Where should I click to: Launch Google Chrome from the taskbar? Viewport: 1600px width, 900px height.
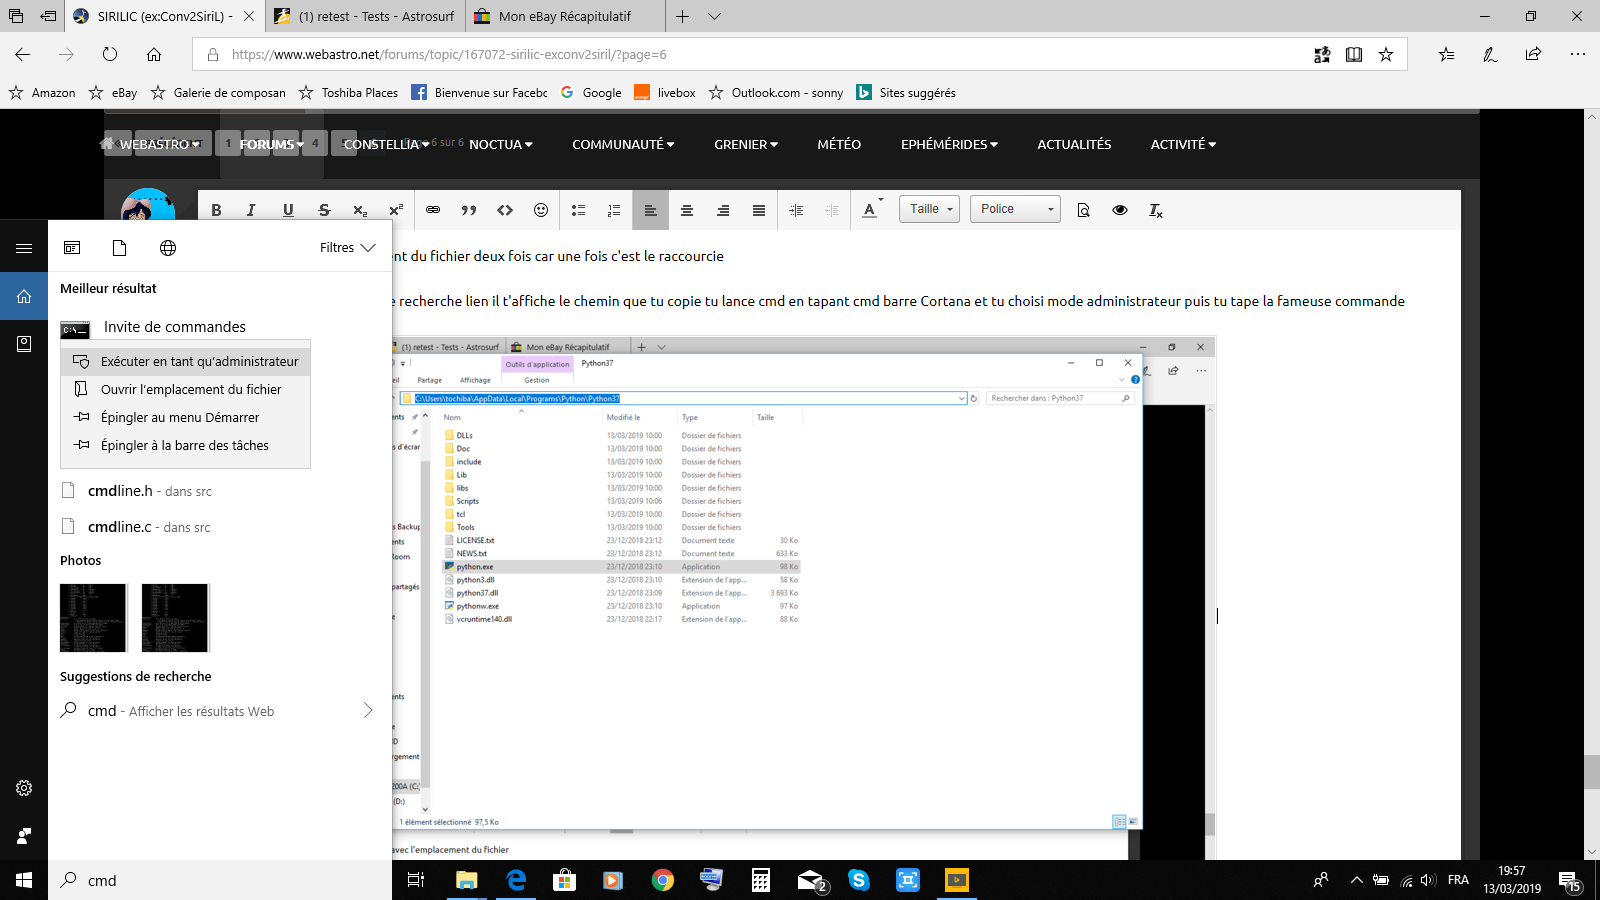tap(663, 880)
